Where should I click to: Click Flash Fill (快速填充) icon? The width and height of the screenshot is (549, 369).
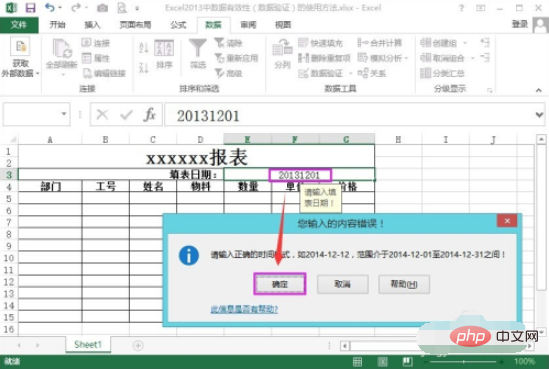tap(303, 43)
